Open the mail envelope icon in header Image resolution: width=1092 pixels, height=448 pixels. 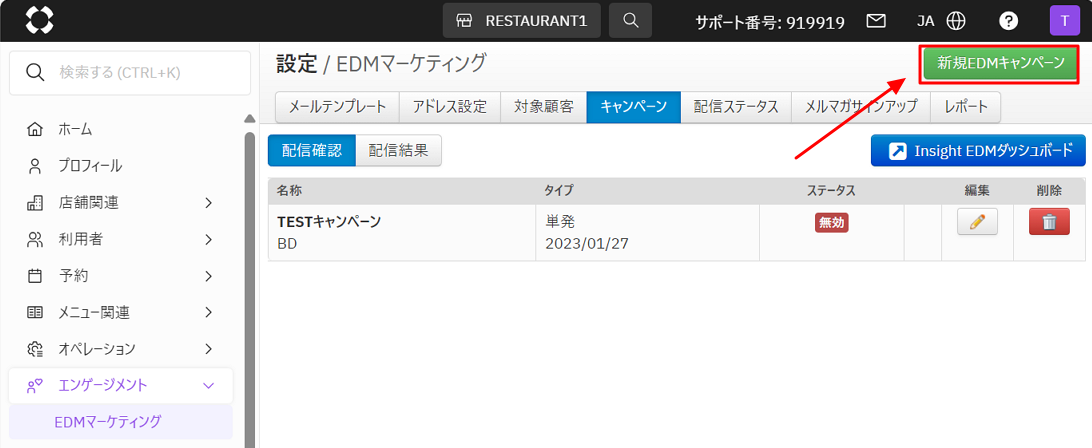(876, 20)
